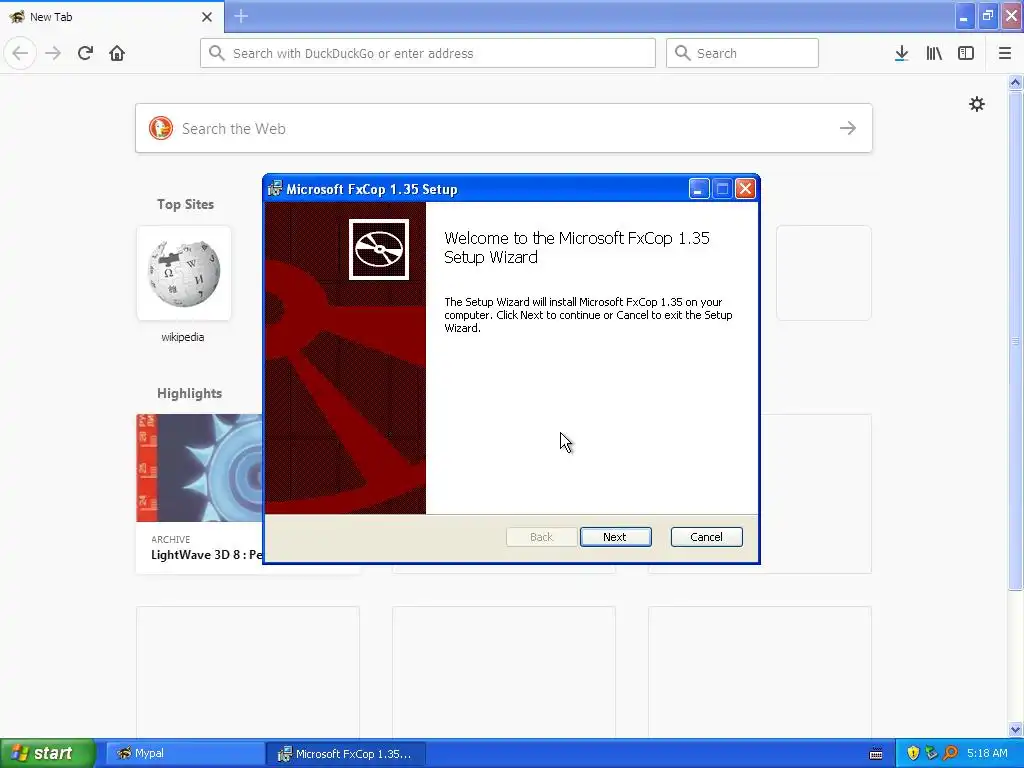Click the magnifier icon in Search field
The height and width of the screenshot is (768, 1024).
(x=682, y=53)
